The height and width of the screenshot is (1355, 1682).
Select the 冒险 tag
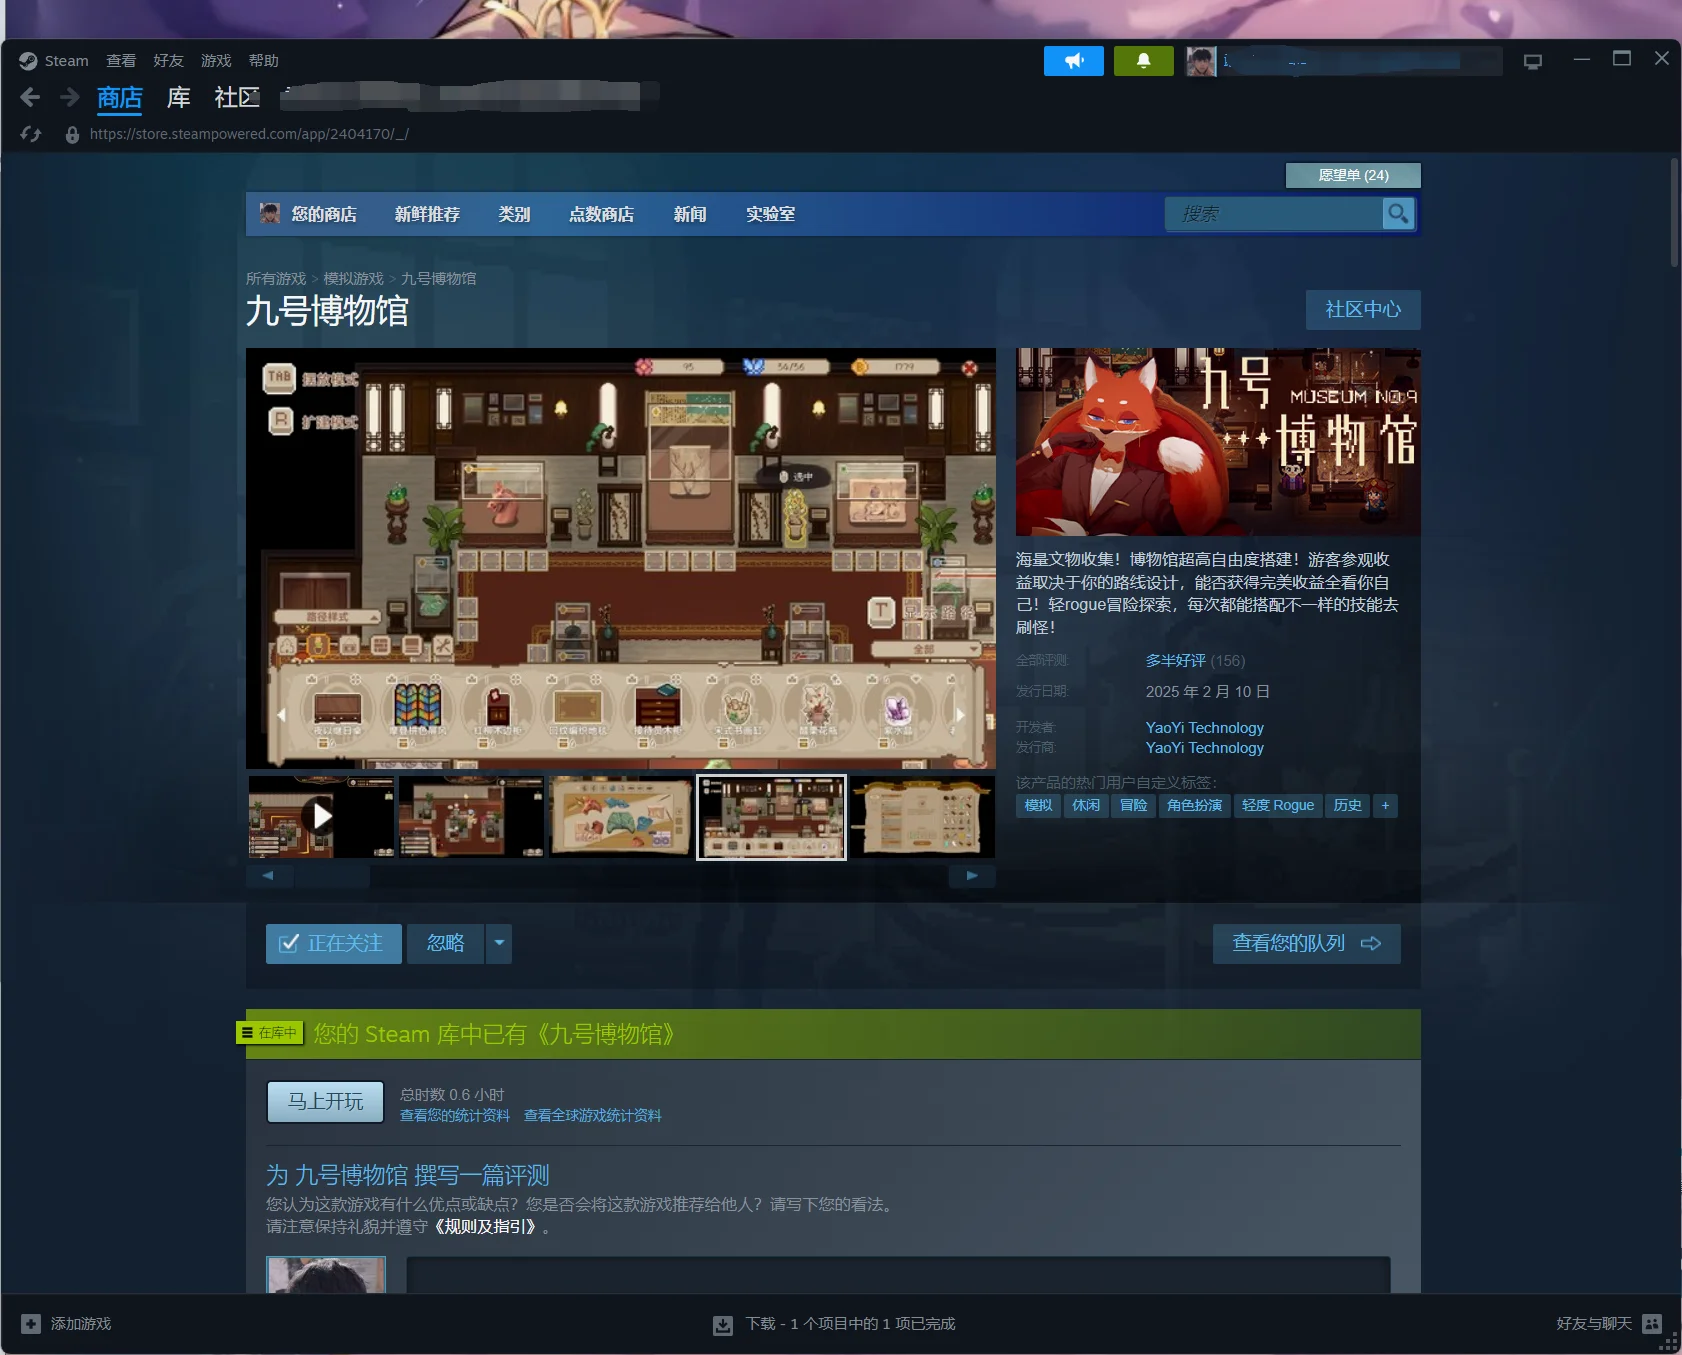click(1133, 805)
